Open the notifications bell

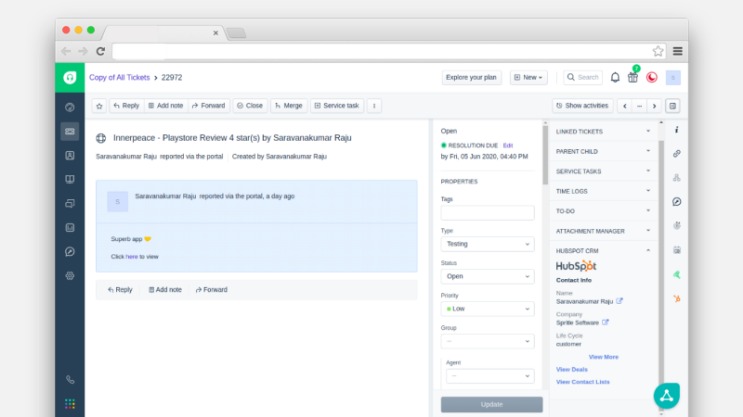pyautogui.click(x=615, y=77)
